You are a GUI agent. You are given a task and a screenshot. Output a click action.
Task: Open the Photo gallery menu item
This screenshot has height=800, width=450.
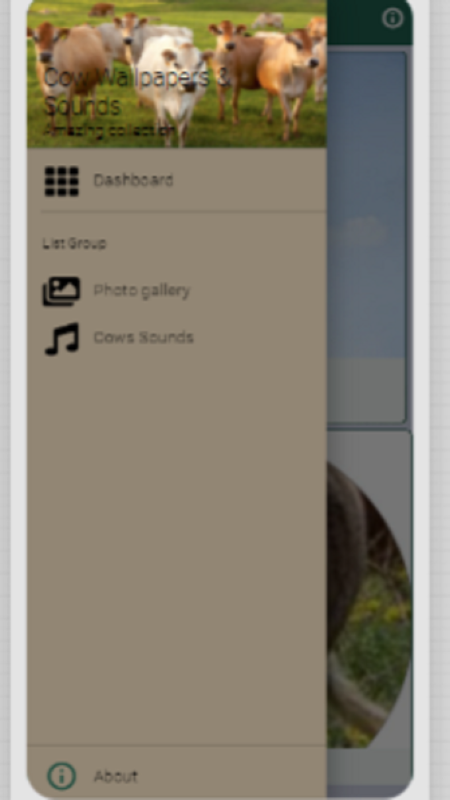click(177, 291)
